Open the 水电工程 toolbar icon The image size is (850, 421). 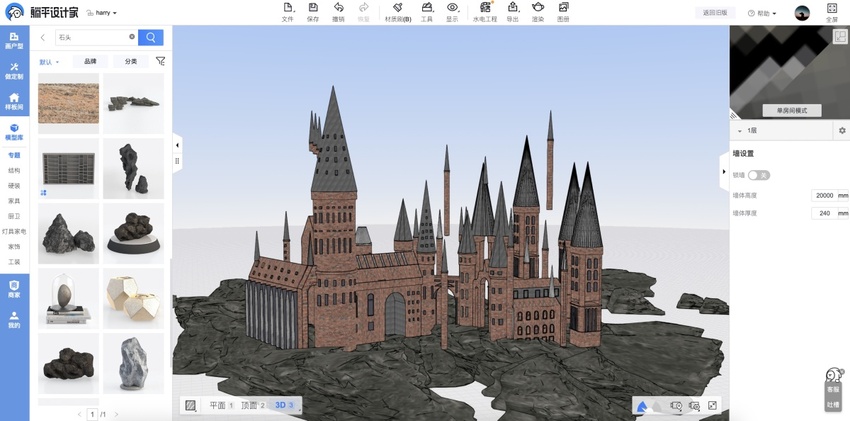point(484,12)
